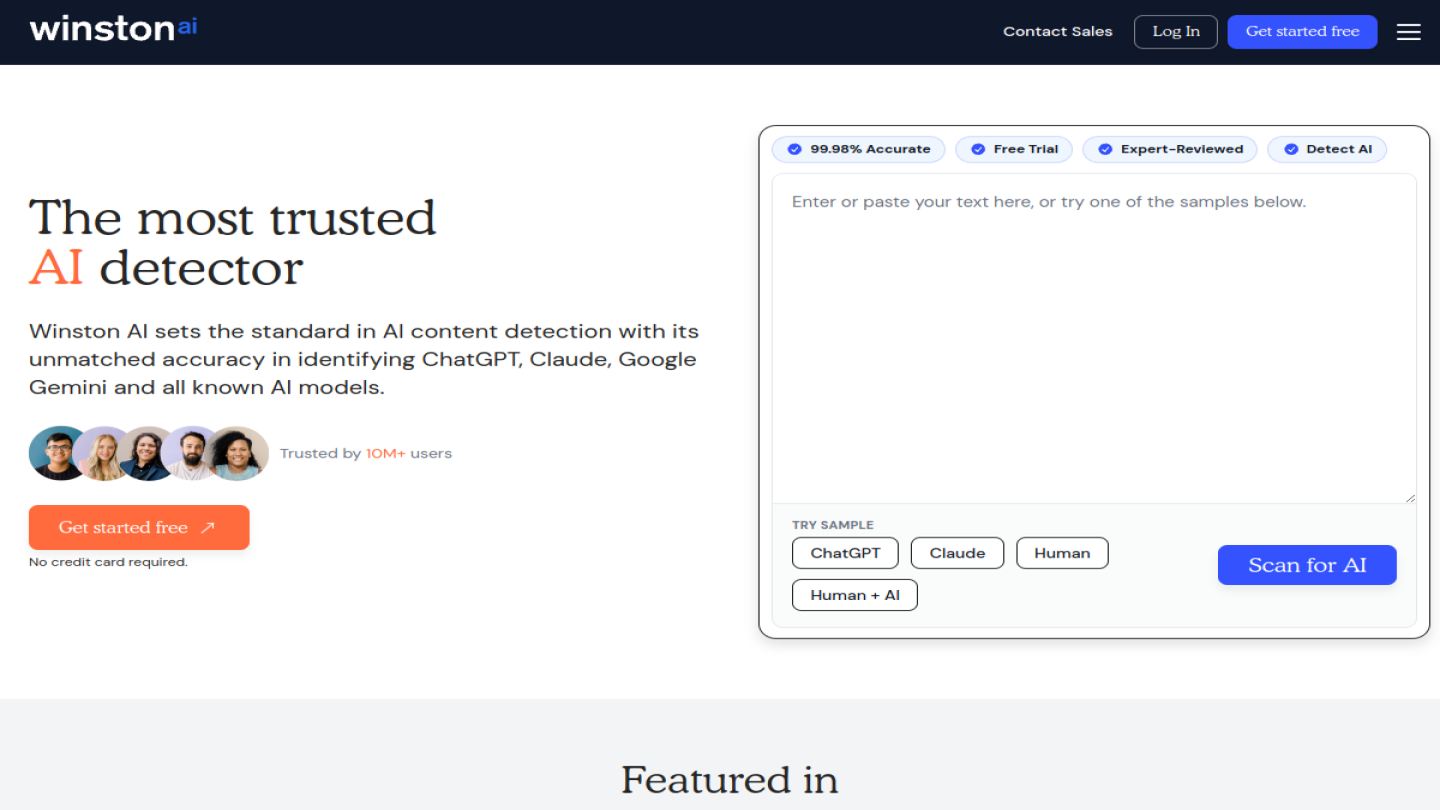Click the TRY SAMPLE label

(x=833, y=525)
